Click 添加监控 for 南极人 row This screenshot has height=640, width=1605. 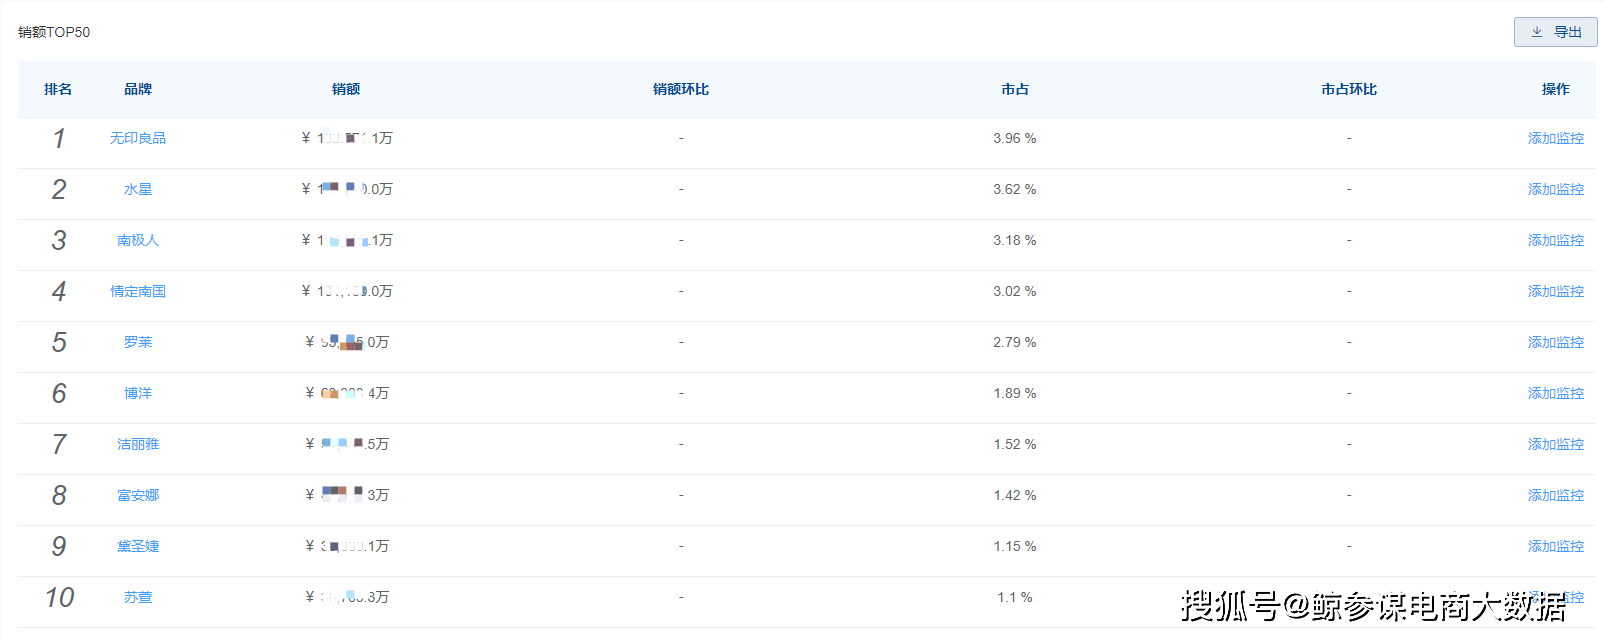coord(1555,240)
